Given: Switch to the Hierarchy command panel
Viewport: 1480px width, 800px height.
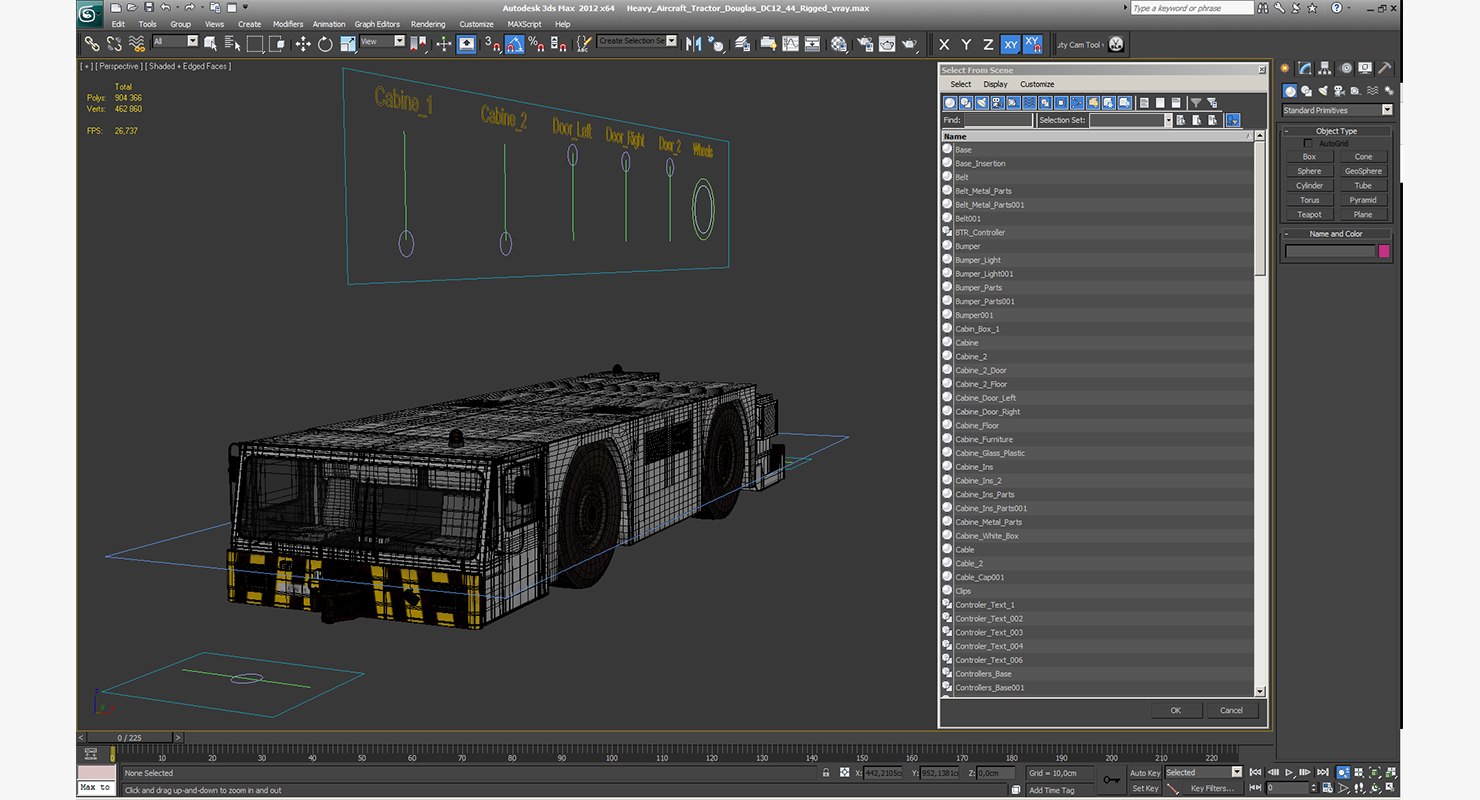Looking at the screenshot, I should 1325,68.
